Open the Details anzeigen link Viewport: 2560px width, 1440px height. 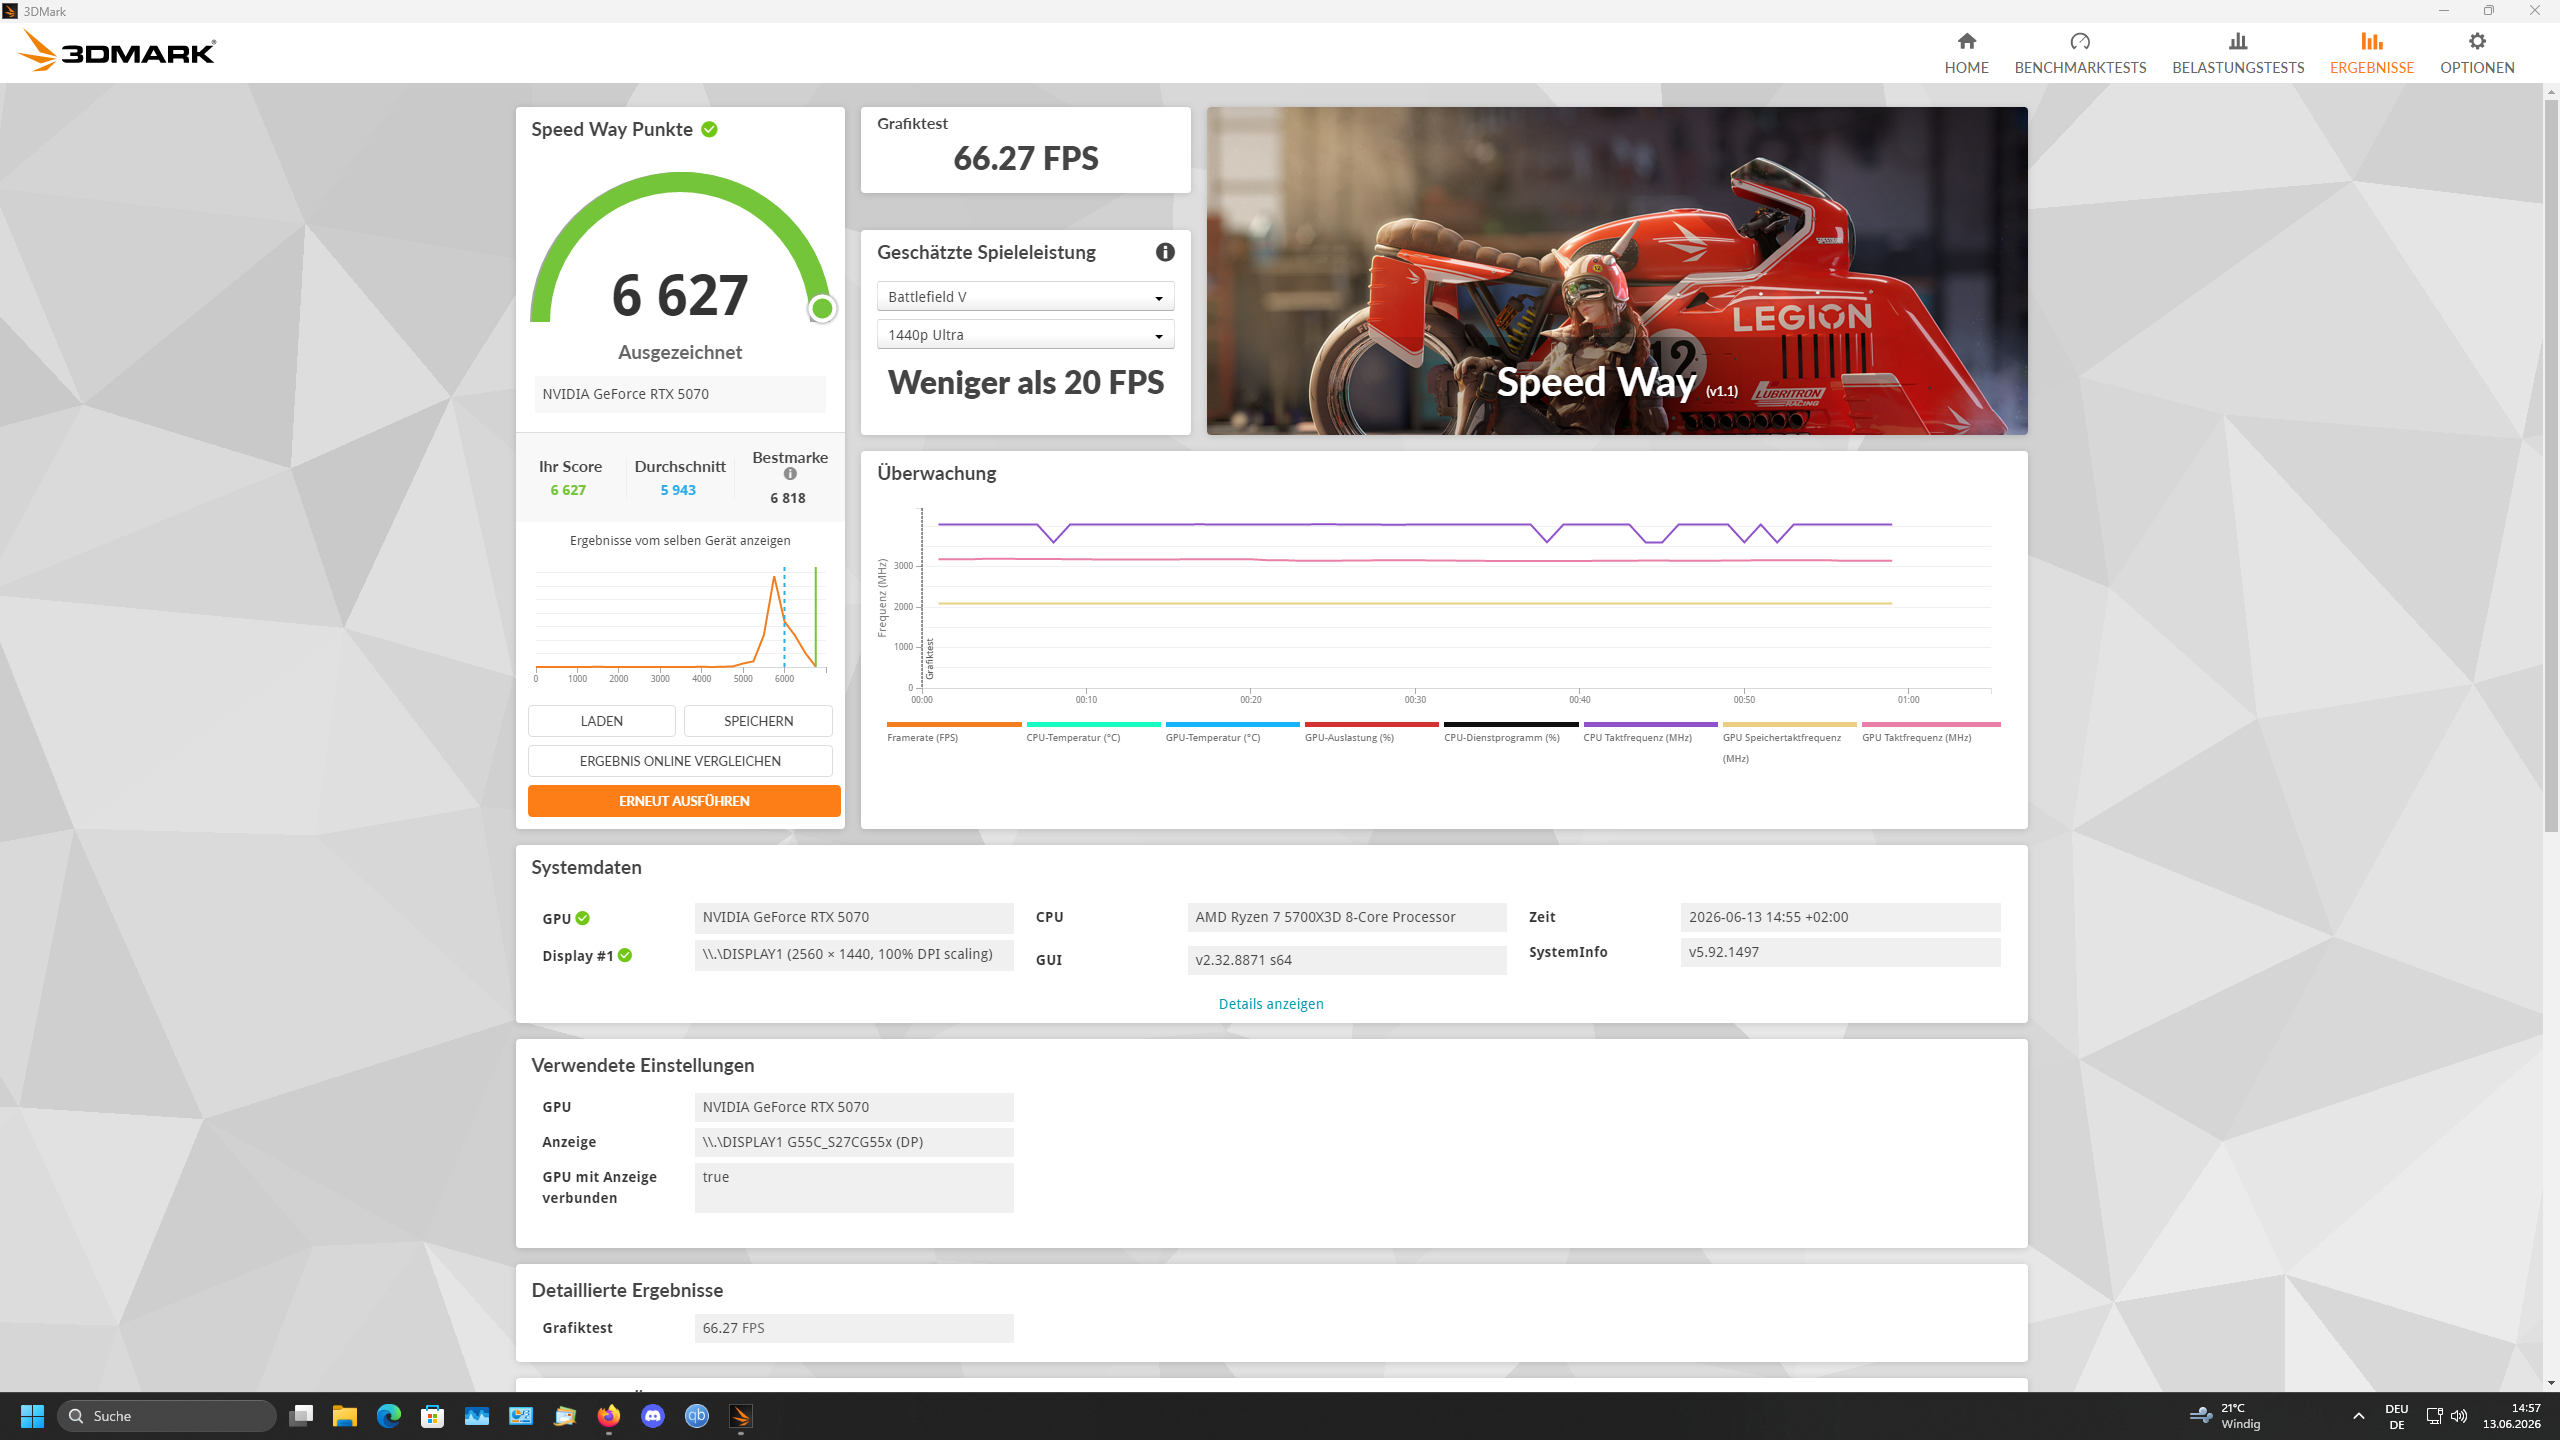click(1271, 1004)
